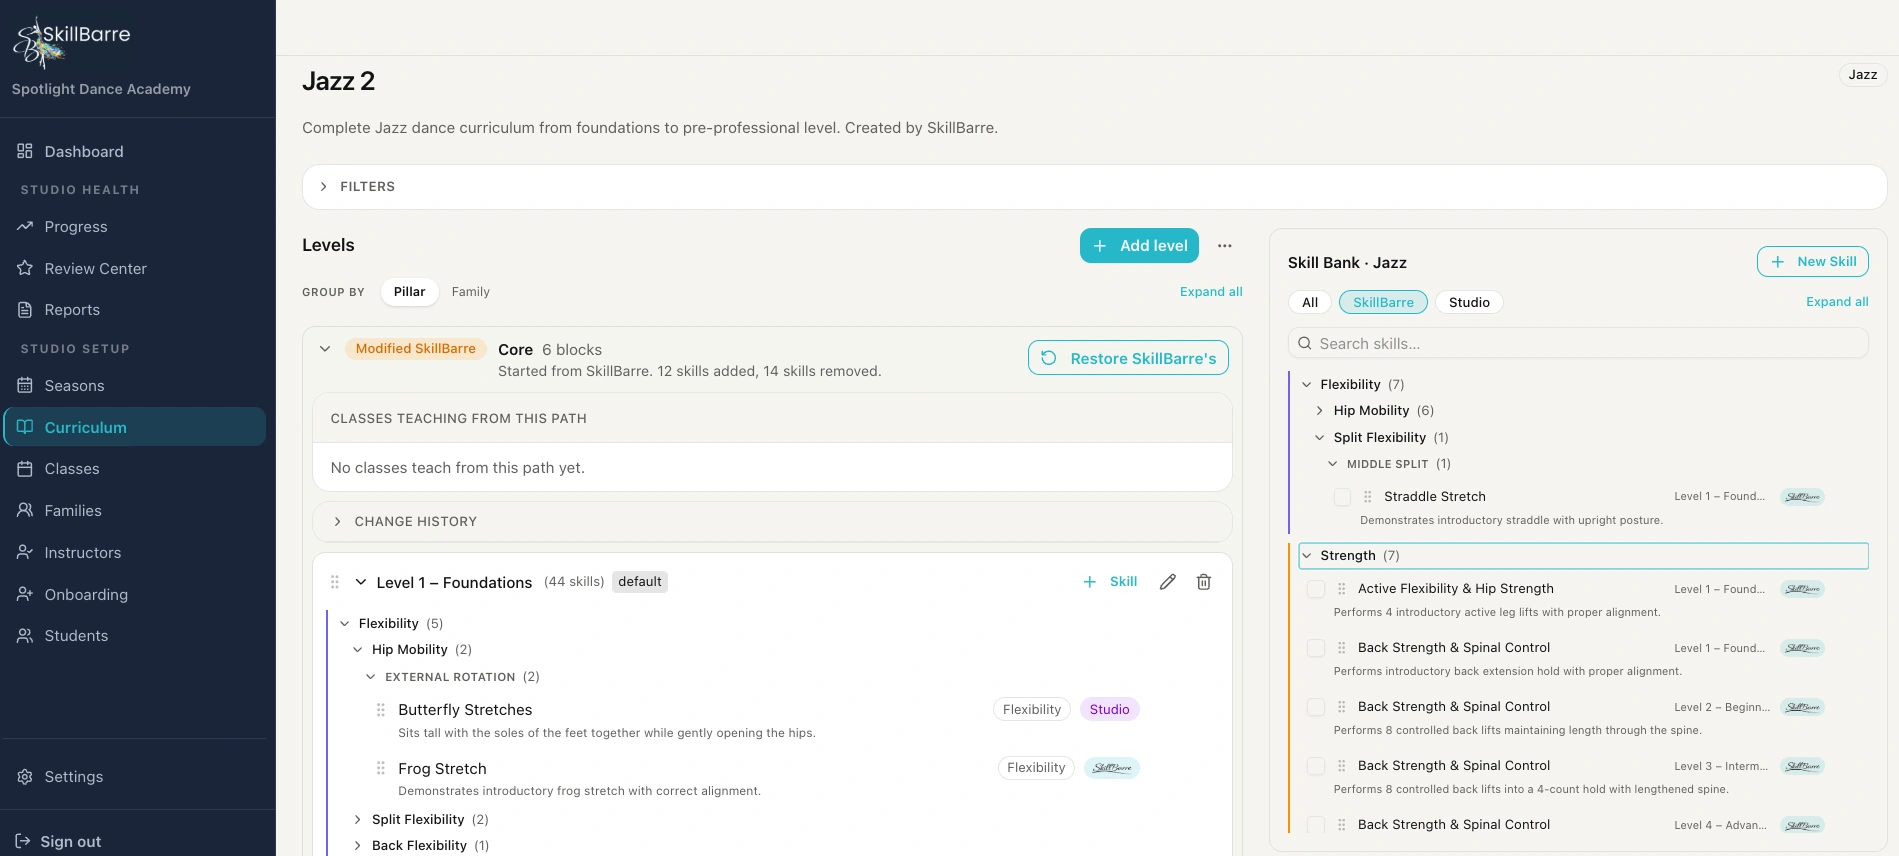Check the Active Flexibility & Hip Strength checkbox
Screen dimensions: 1899x856
(x=1316, y=589)
